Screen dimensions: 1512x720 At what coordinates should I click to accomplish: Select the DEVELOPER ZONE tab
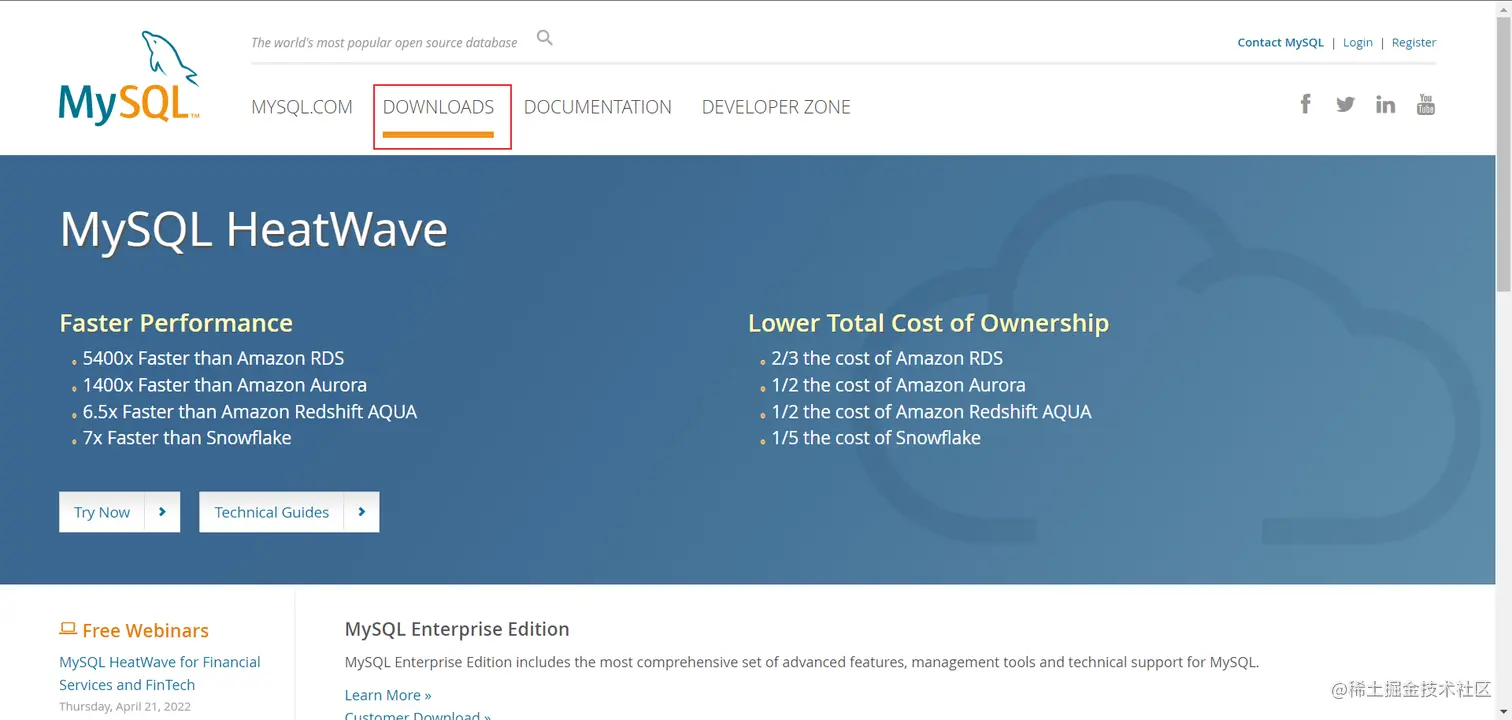click(776, 107)
